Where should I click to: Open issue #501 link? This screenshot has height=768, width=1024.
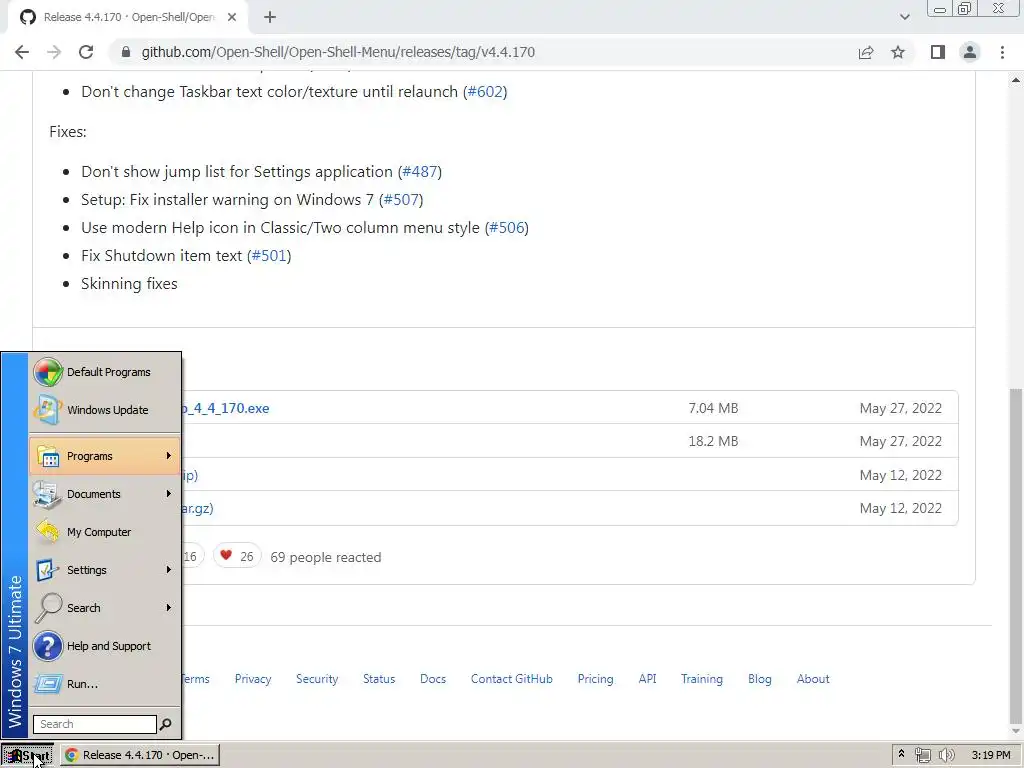tap(269, 256)
